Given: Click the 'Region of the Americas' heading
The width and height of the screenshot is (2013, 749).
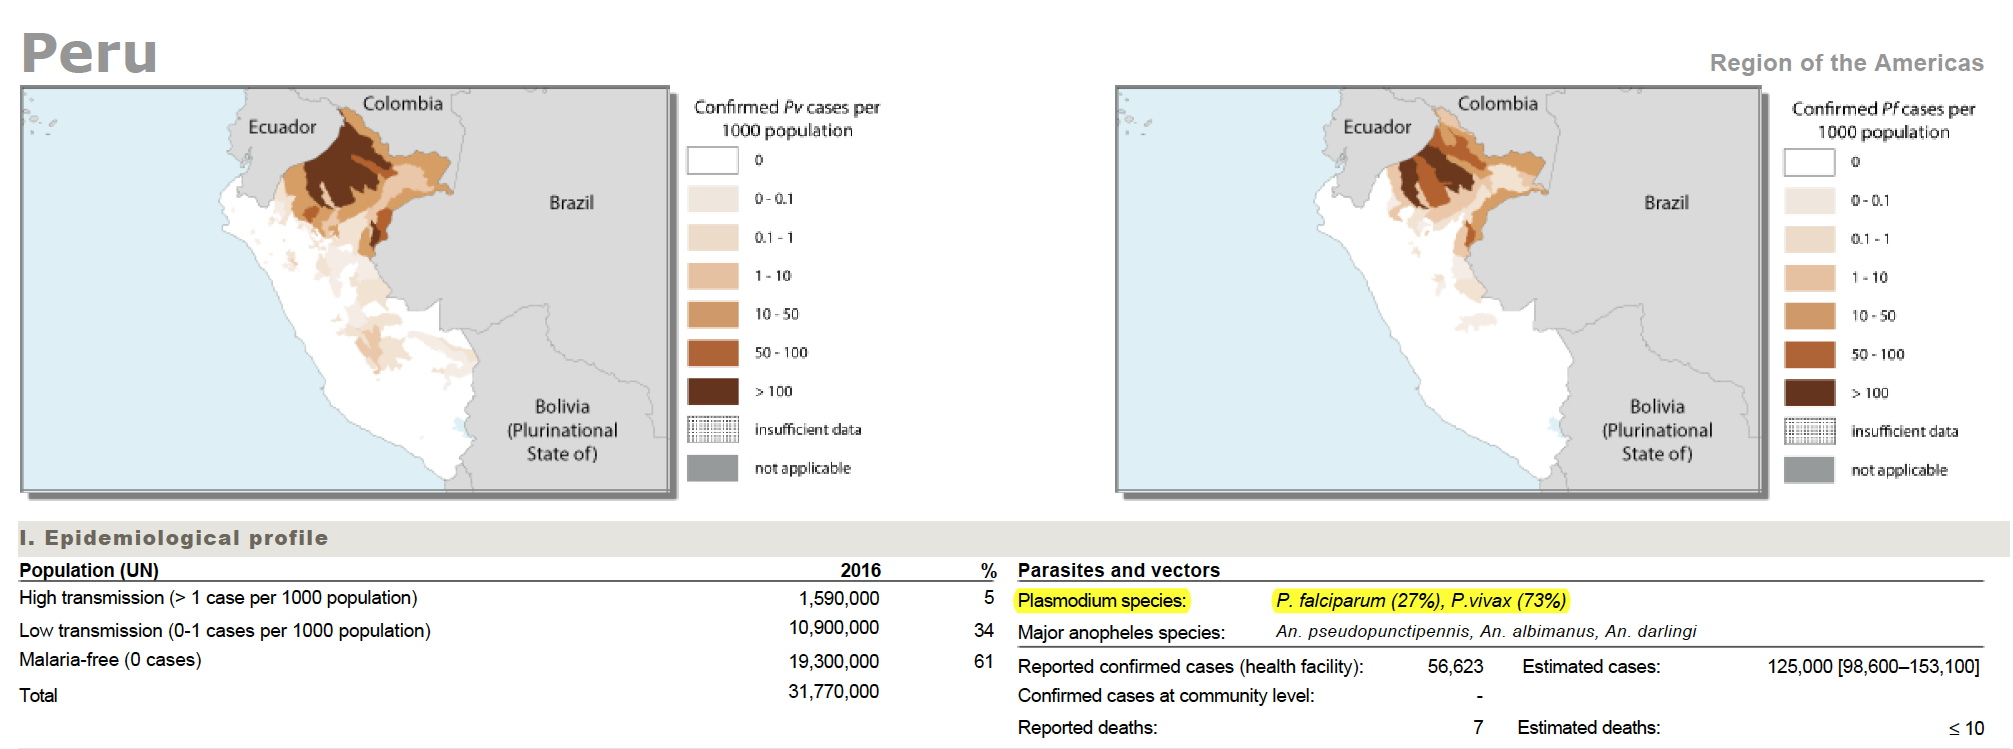Looking at the screenshot, I should (x=1846, y=63).
